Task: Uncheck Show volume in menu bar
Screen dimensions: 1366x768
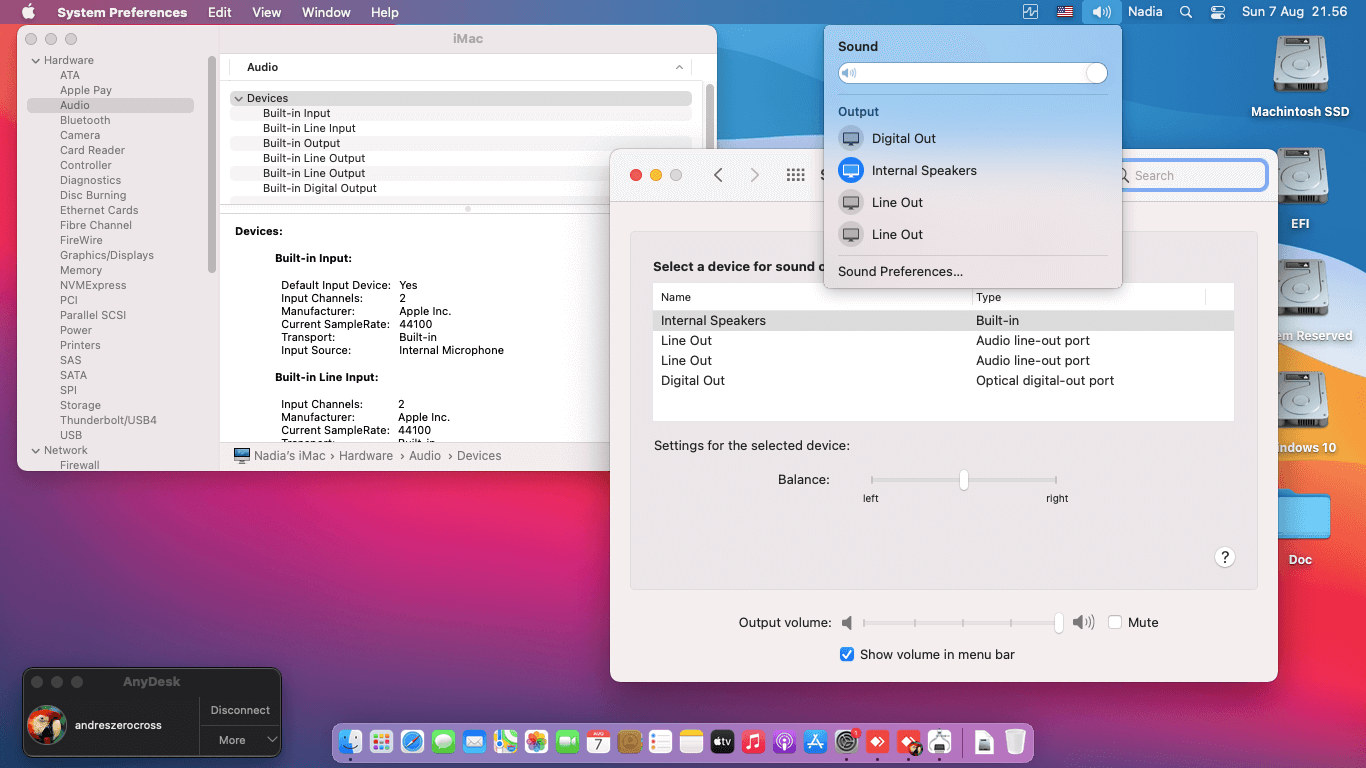Action: click(847, 654)
